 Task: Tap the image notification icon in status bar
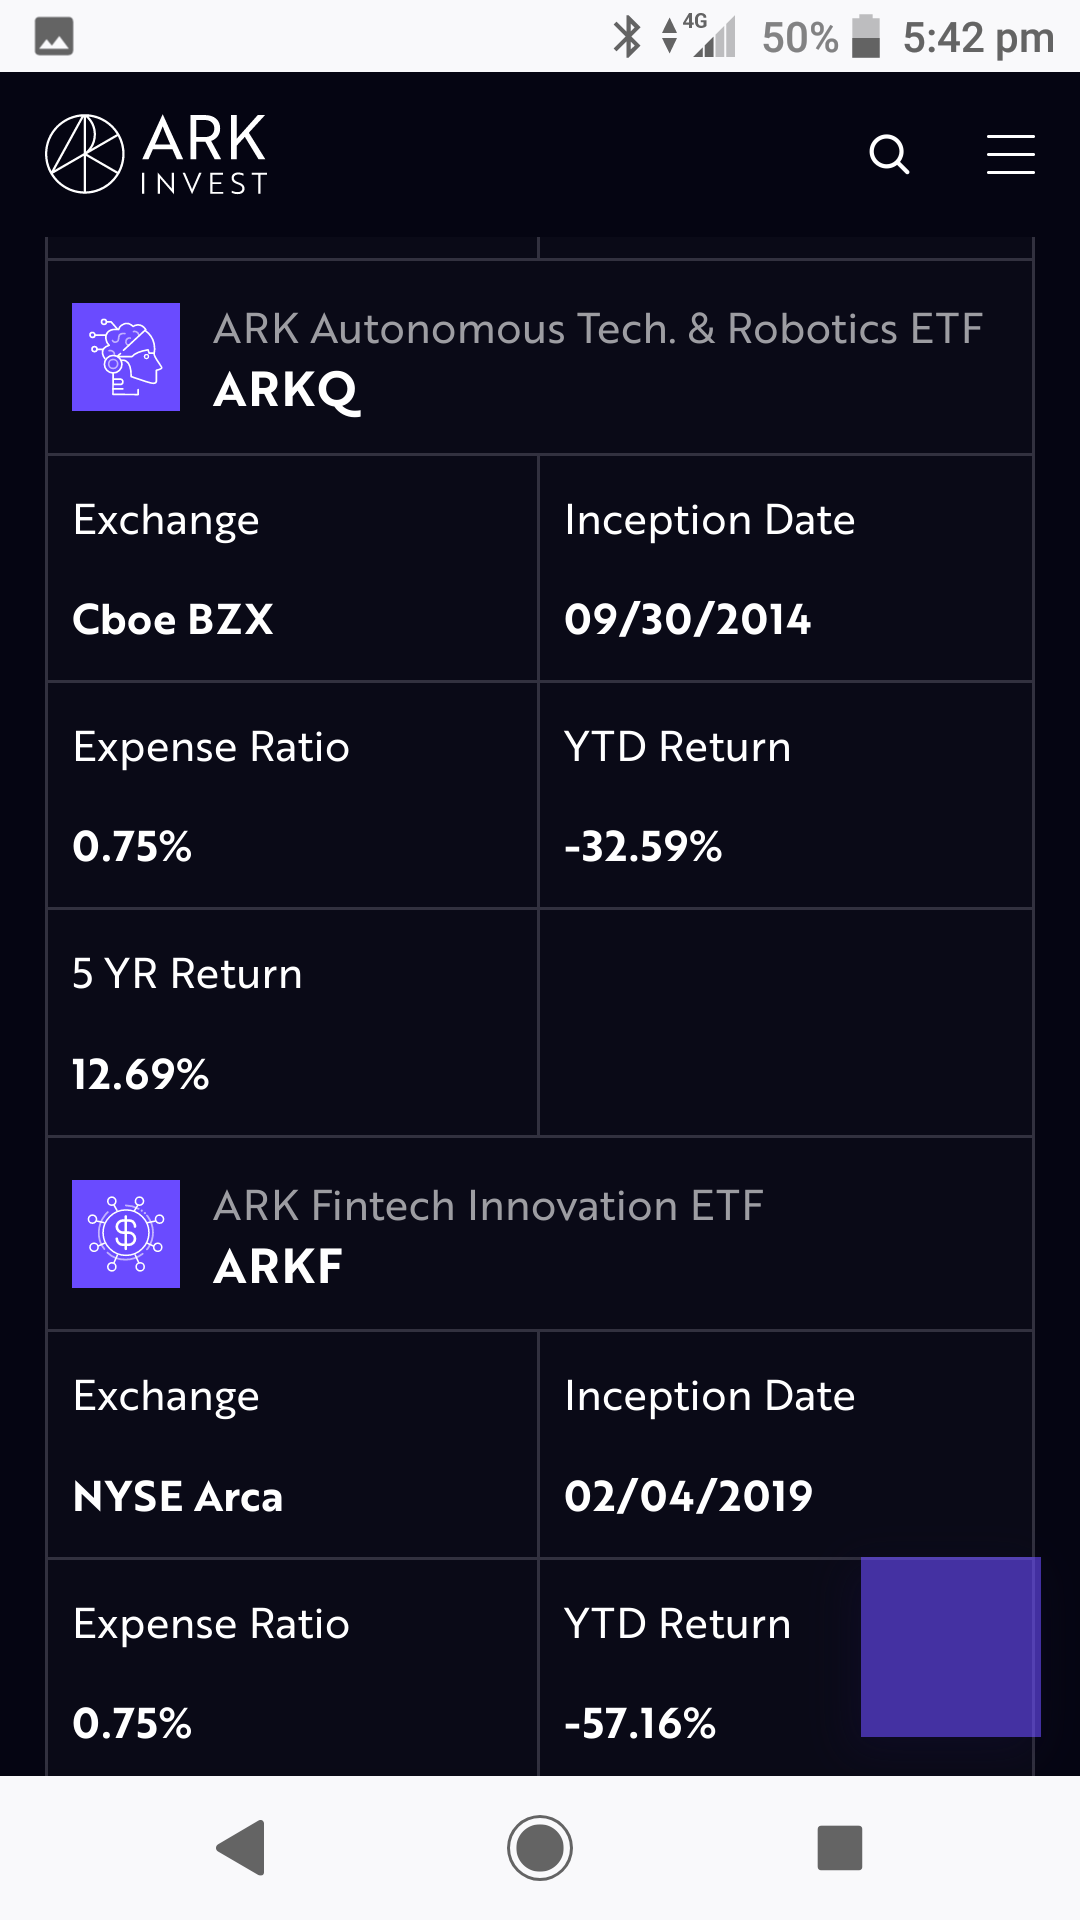point(54,37)
